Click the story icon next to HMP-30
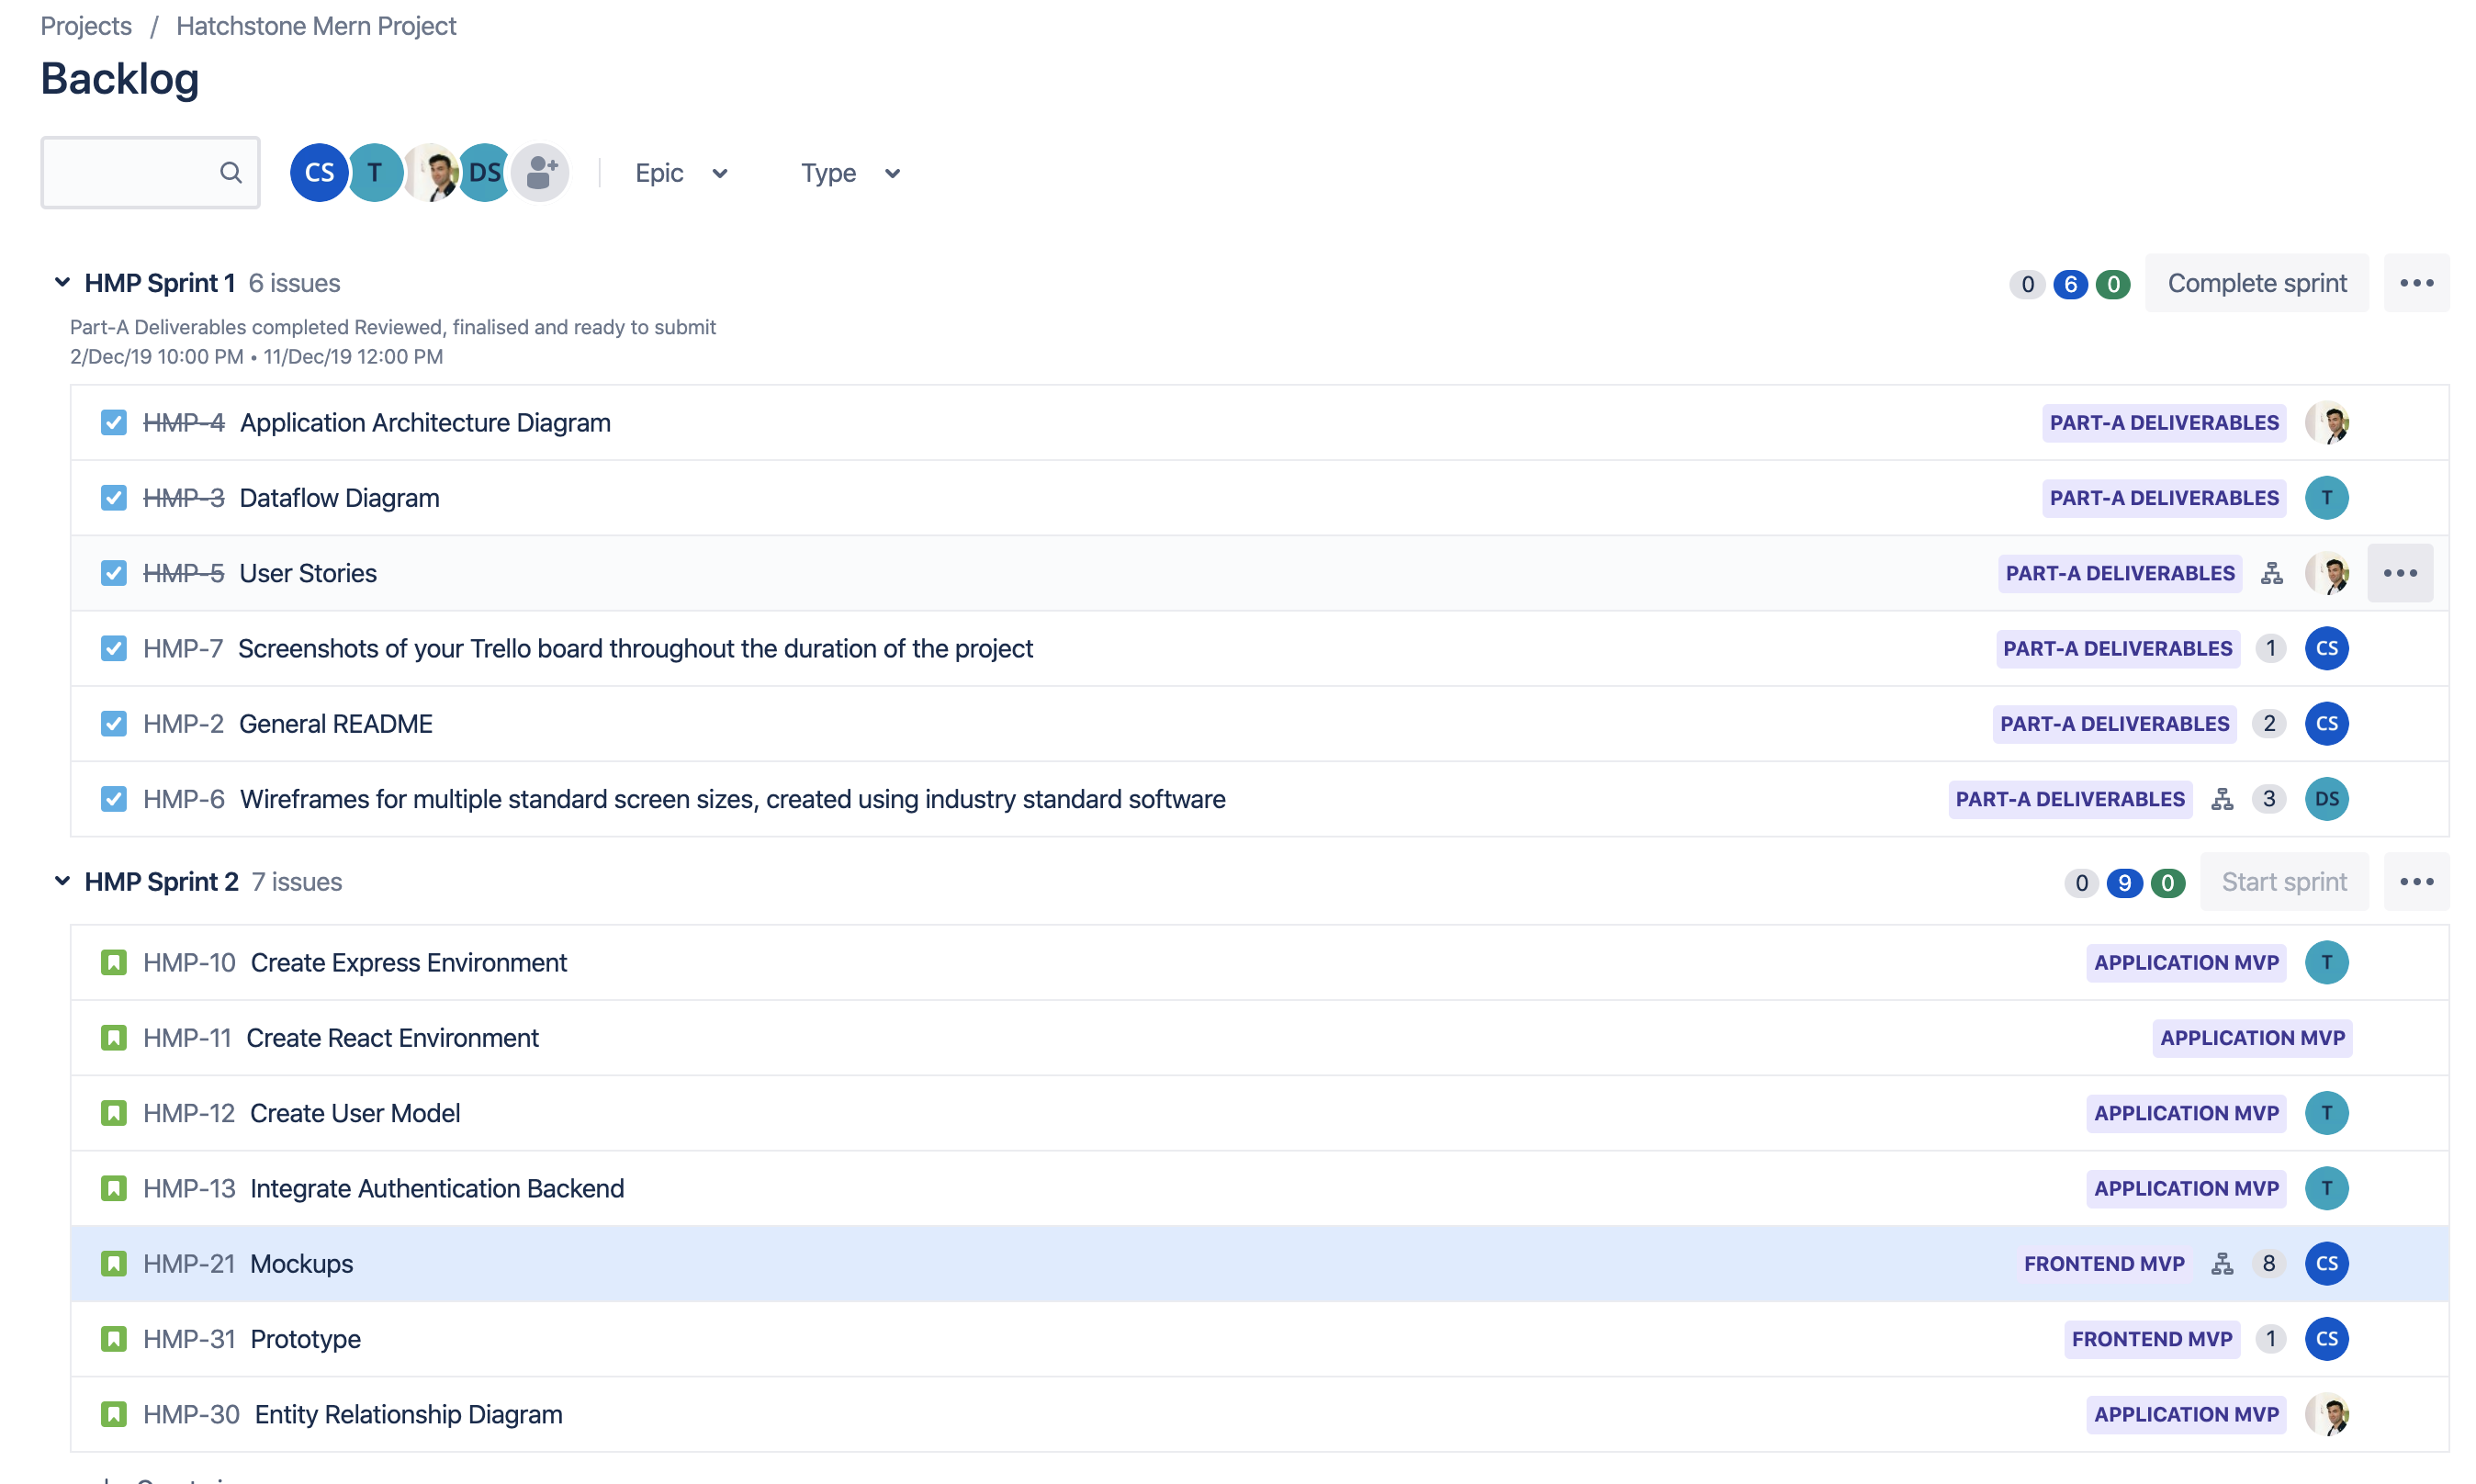 point(113,1414)
